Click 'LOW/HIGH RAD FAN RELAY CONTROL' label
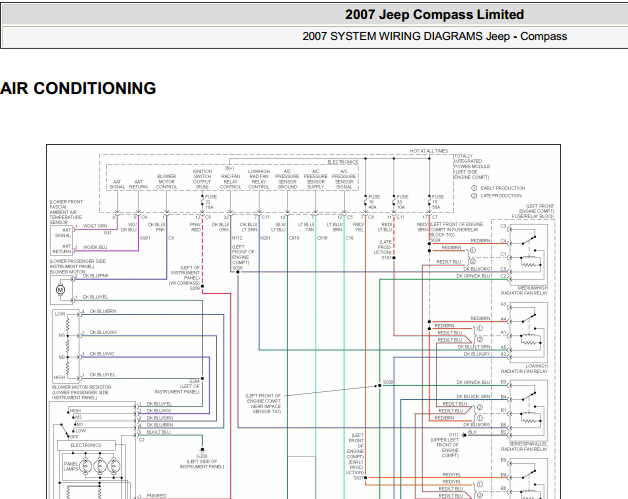 tap(259, 179)
